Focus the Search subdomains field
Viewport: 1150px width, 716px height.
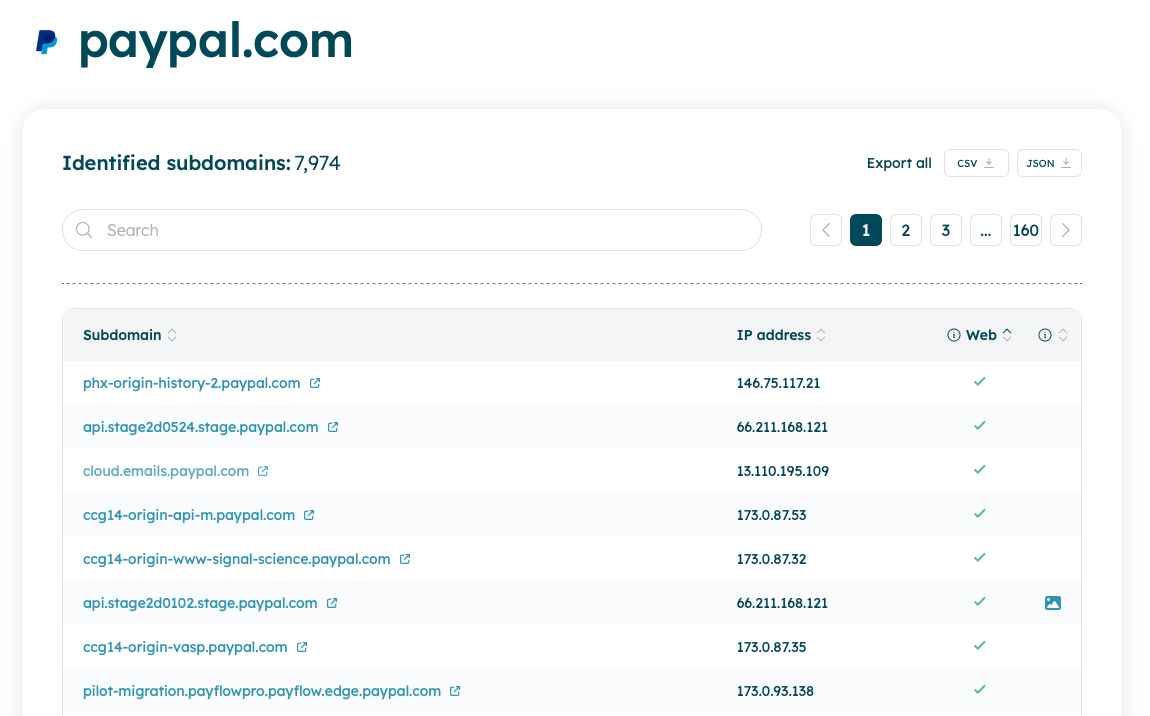(412, 230)
